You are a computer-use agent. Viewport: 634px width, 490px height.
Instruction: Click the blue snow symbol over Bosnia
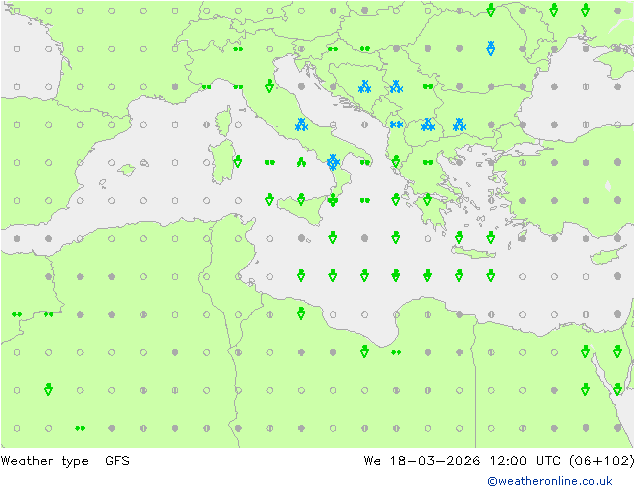[x=364, y=87]
